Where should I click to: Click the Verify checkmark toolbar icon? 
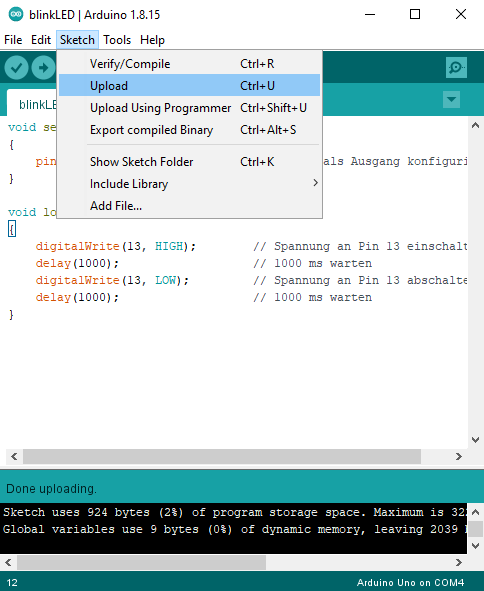coord(16,68)
